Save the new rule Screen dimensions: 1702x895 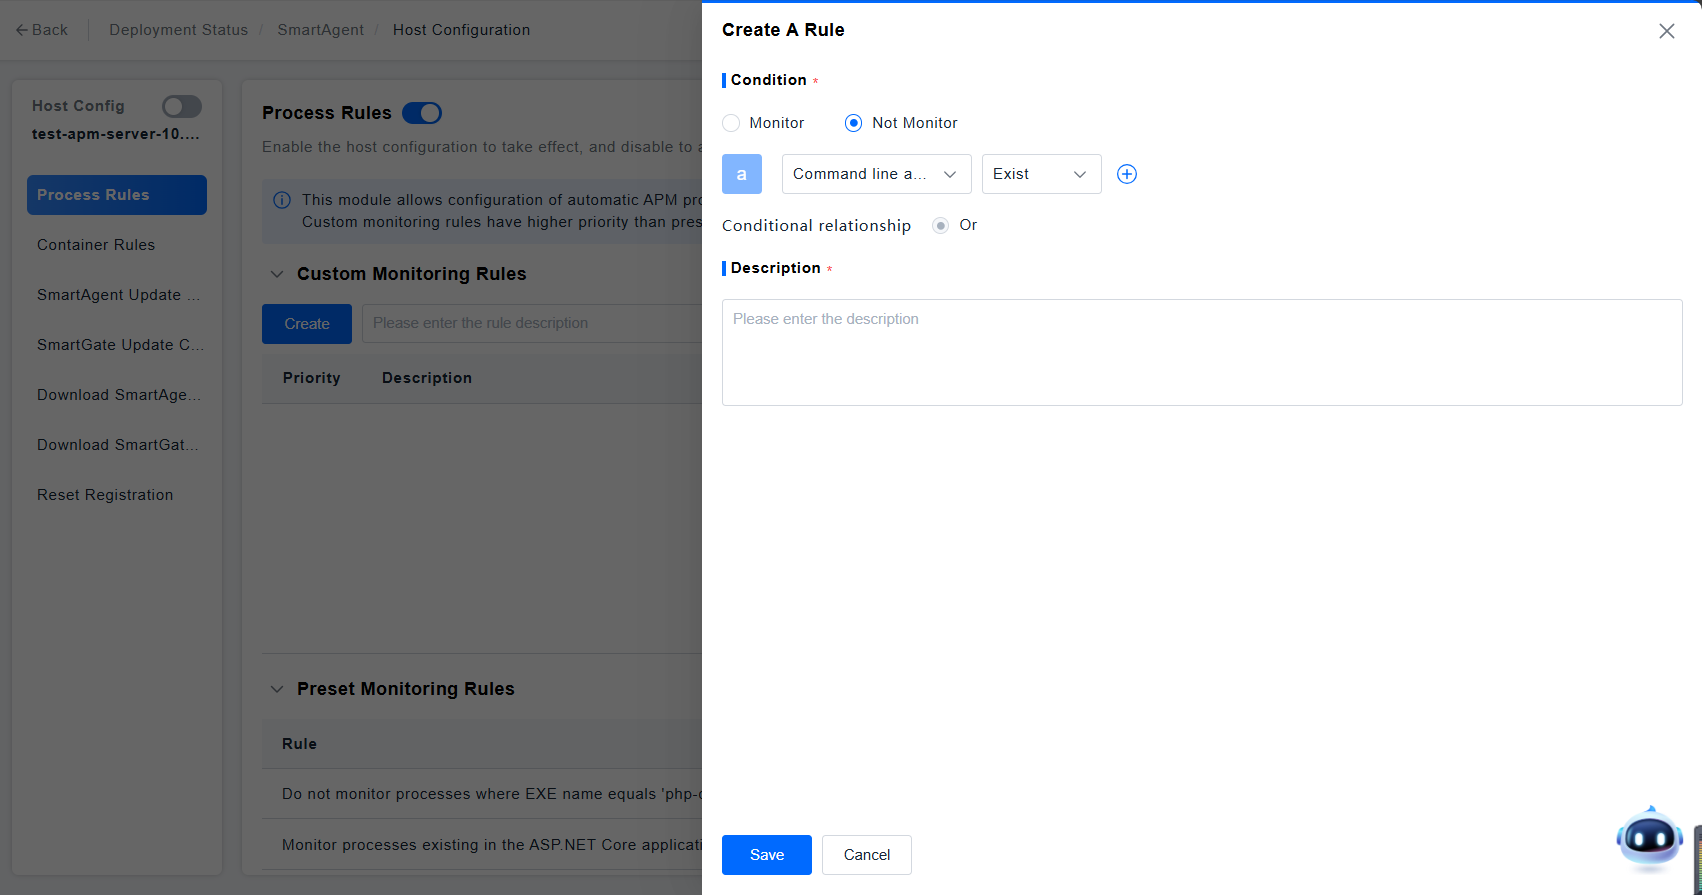tap(766, 855)
